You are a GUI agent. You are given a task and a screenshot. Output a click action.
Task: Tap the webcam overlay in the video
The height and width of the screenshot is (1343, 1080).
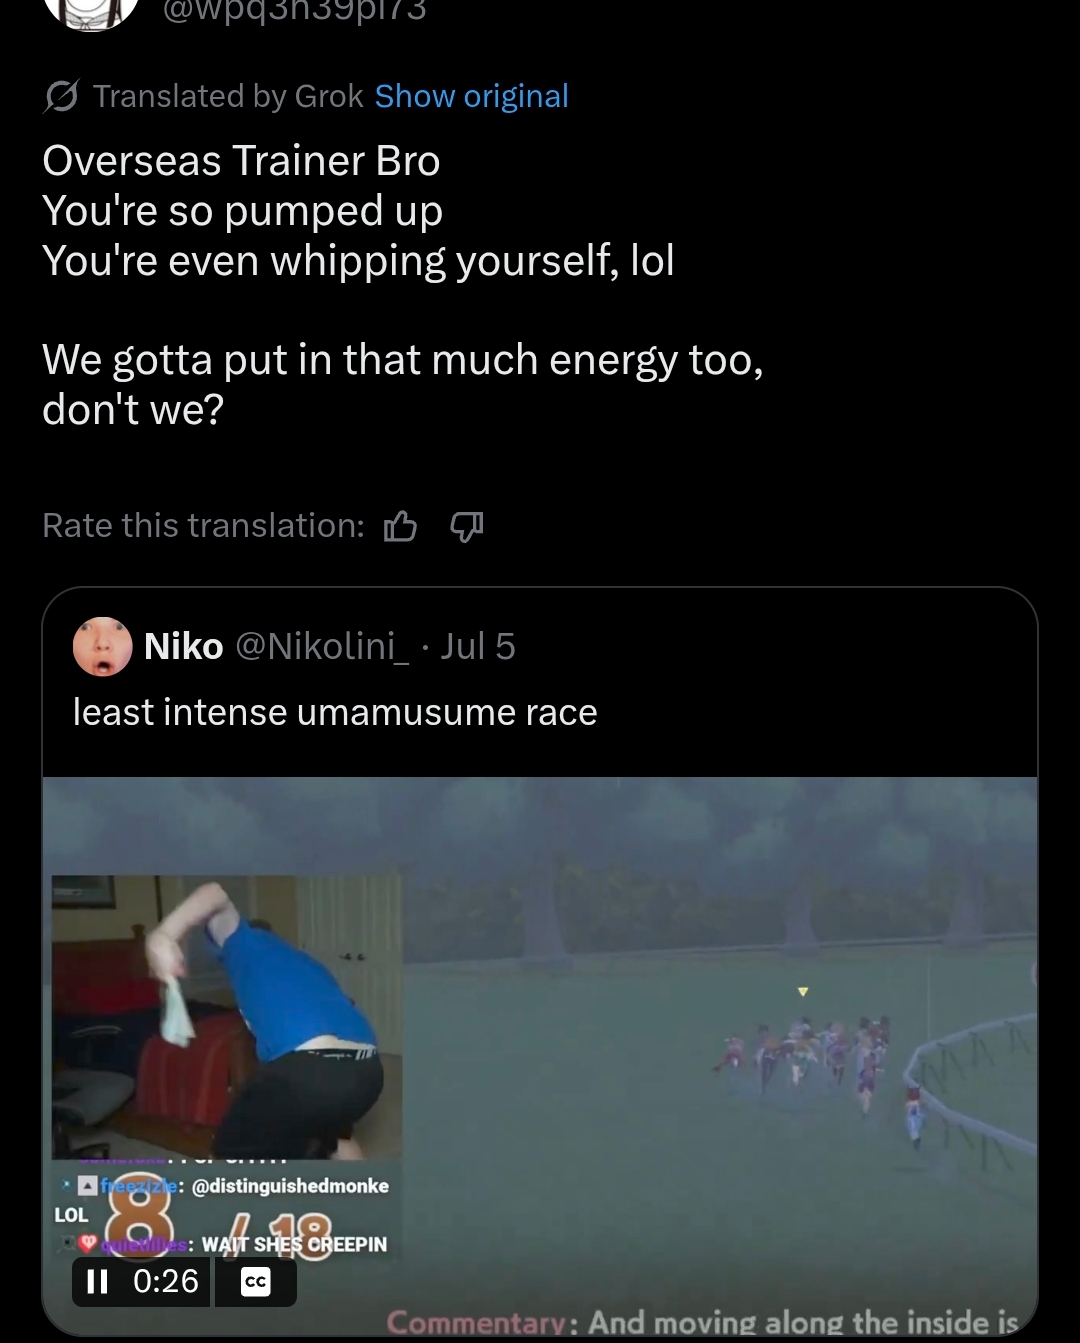coord(227,1016)
